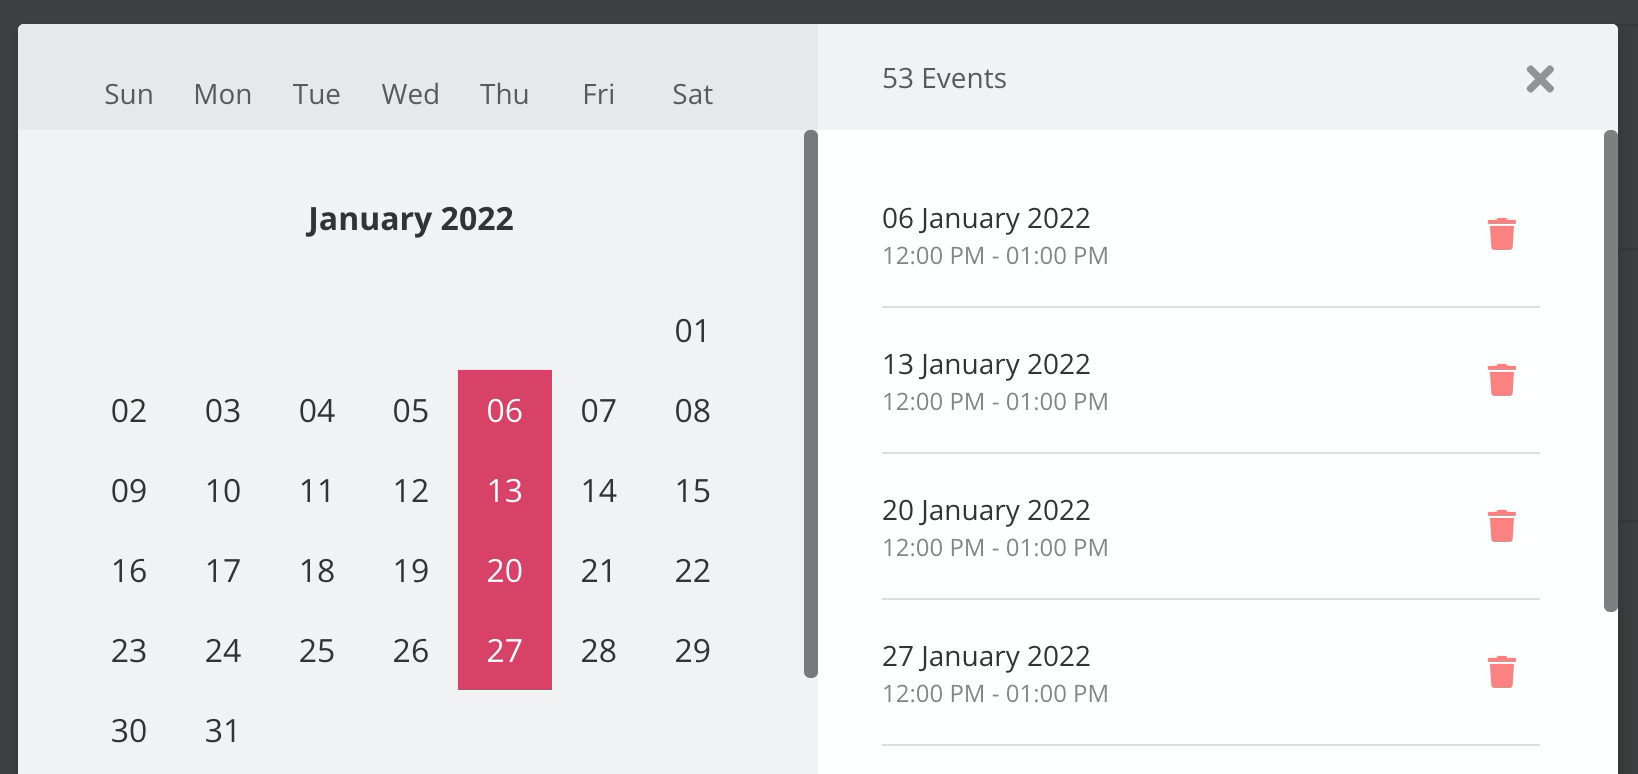The width and height of the screenshot is (1638, 774).
Task: Select January 15 on the calendar
Action: click(x=691, y=491)
